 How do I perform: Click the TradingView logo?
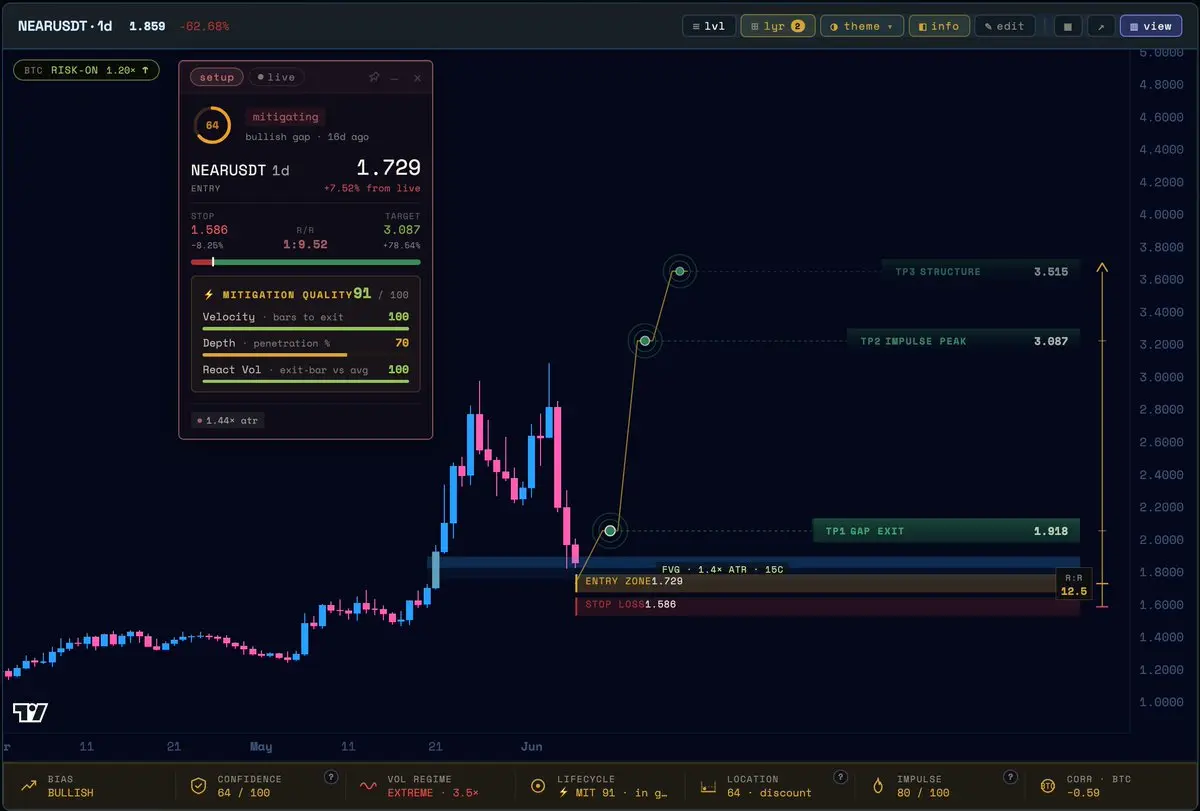(x=30, y=712)
